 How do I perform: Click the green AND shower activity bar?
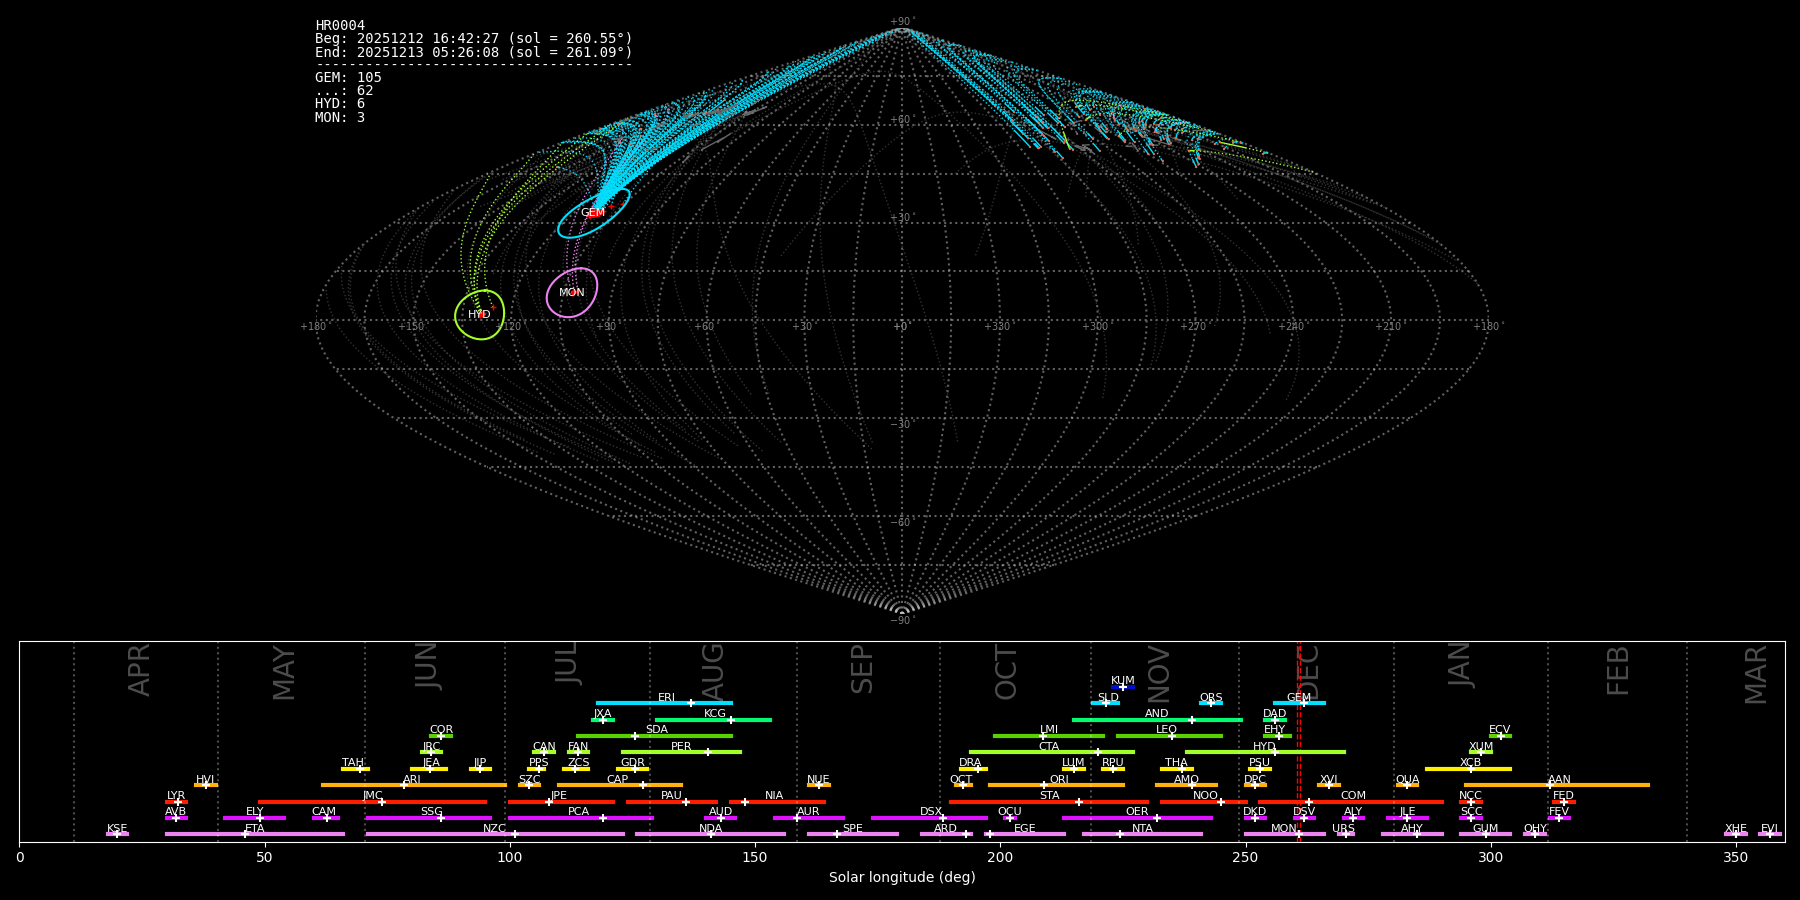1130,720
